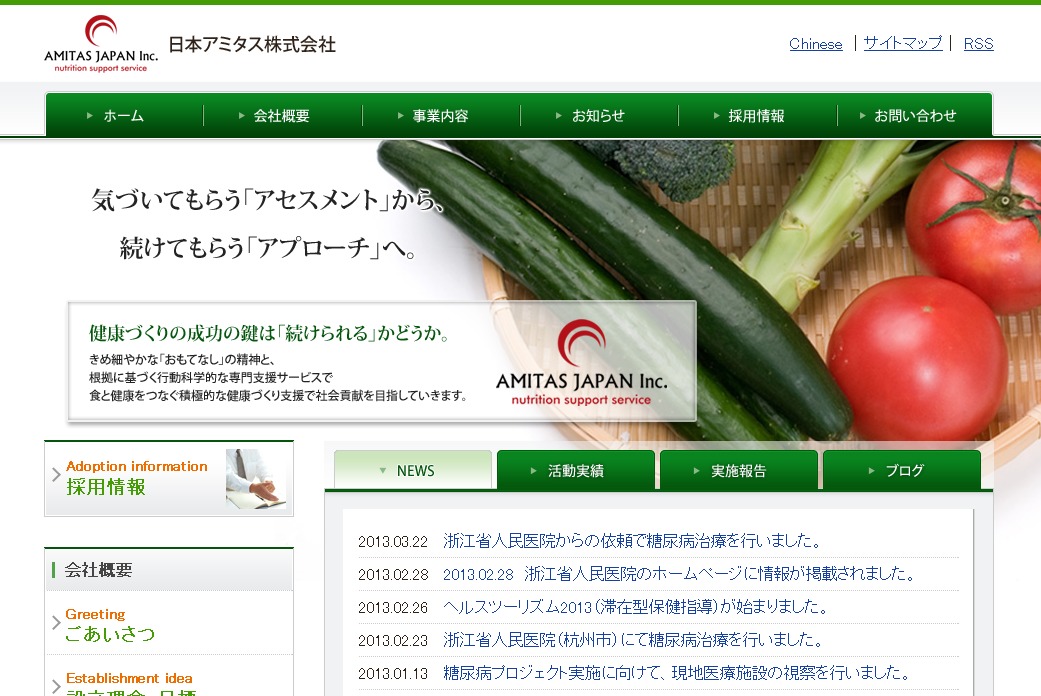Click the arrow icon beside ホーム

click(90, 116)
